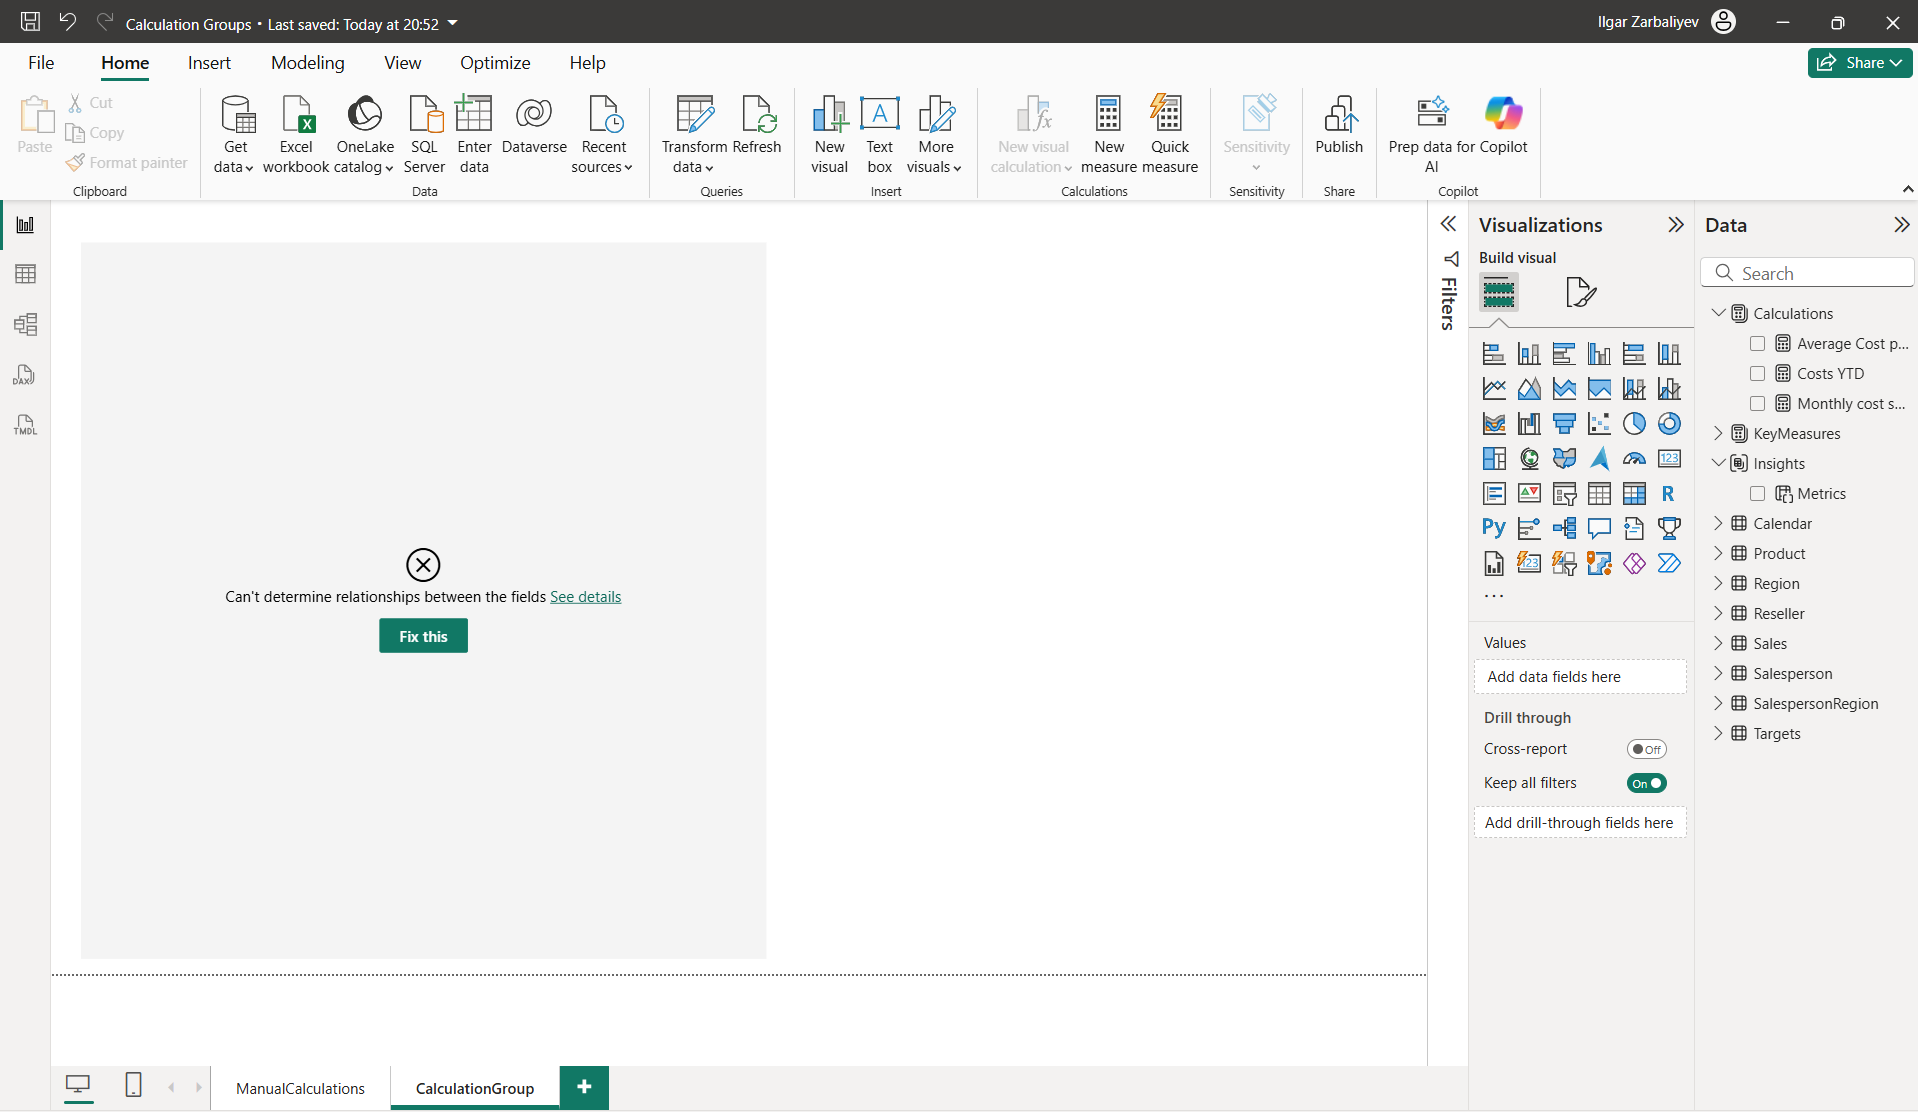Select the Scatter chart visual
Screen dimensions: 1918x1112
(1599, 424)
